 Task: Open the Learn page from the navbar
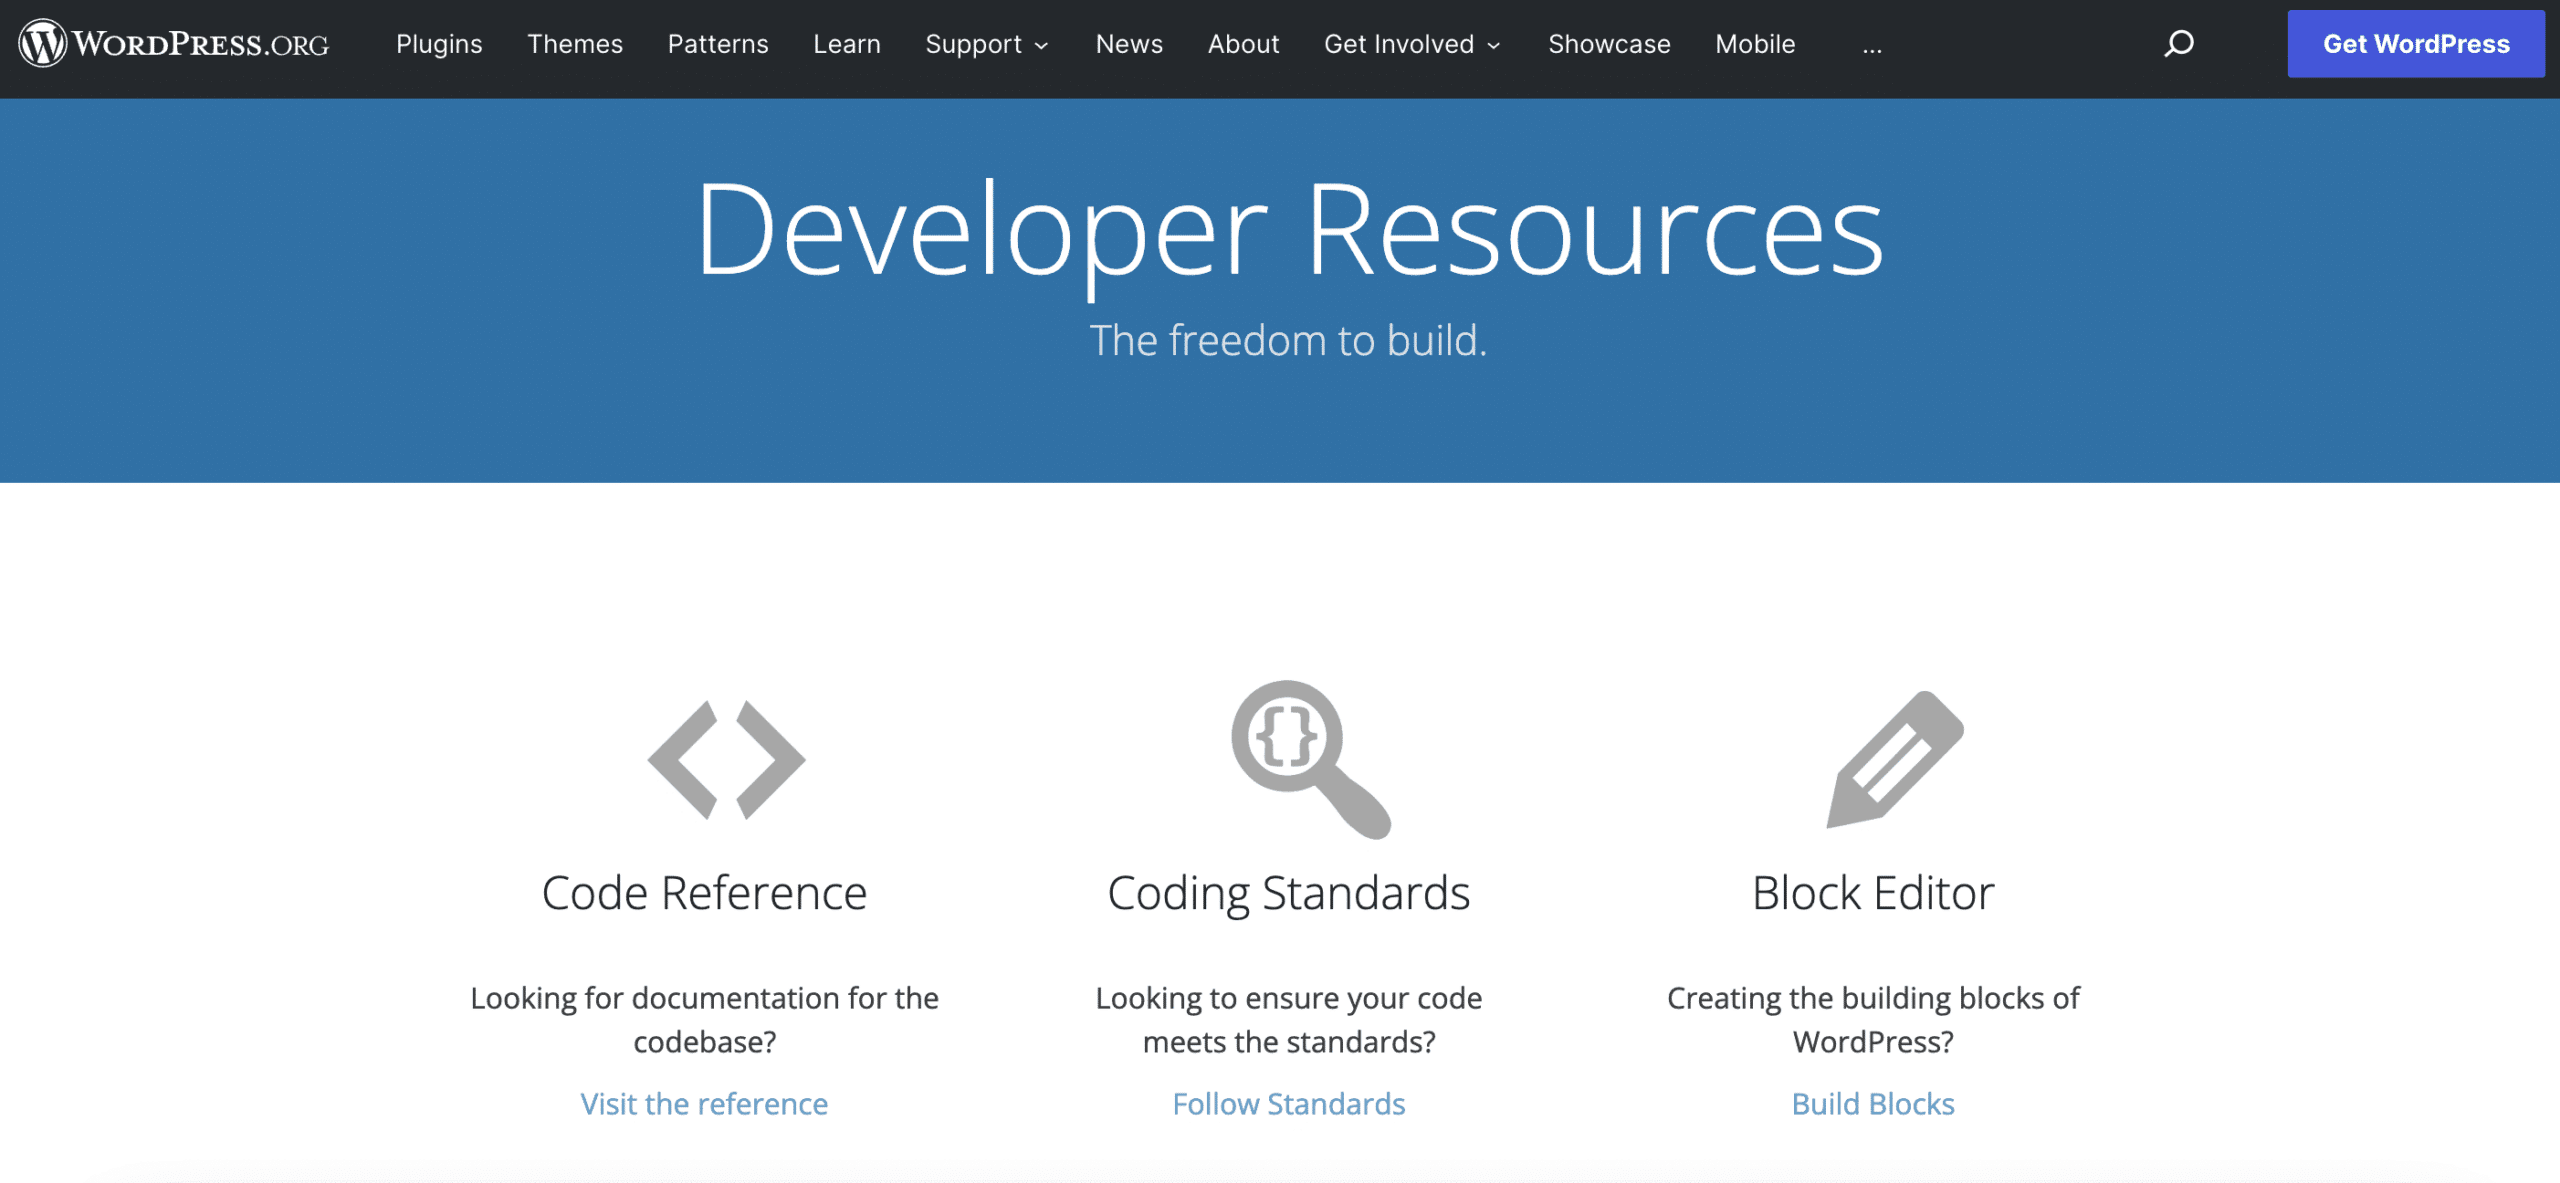846,44
